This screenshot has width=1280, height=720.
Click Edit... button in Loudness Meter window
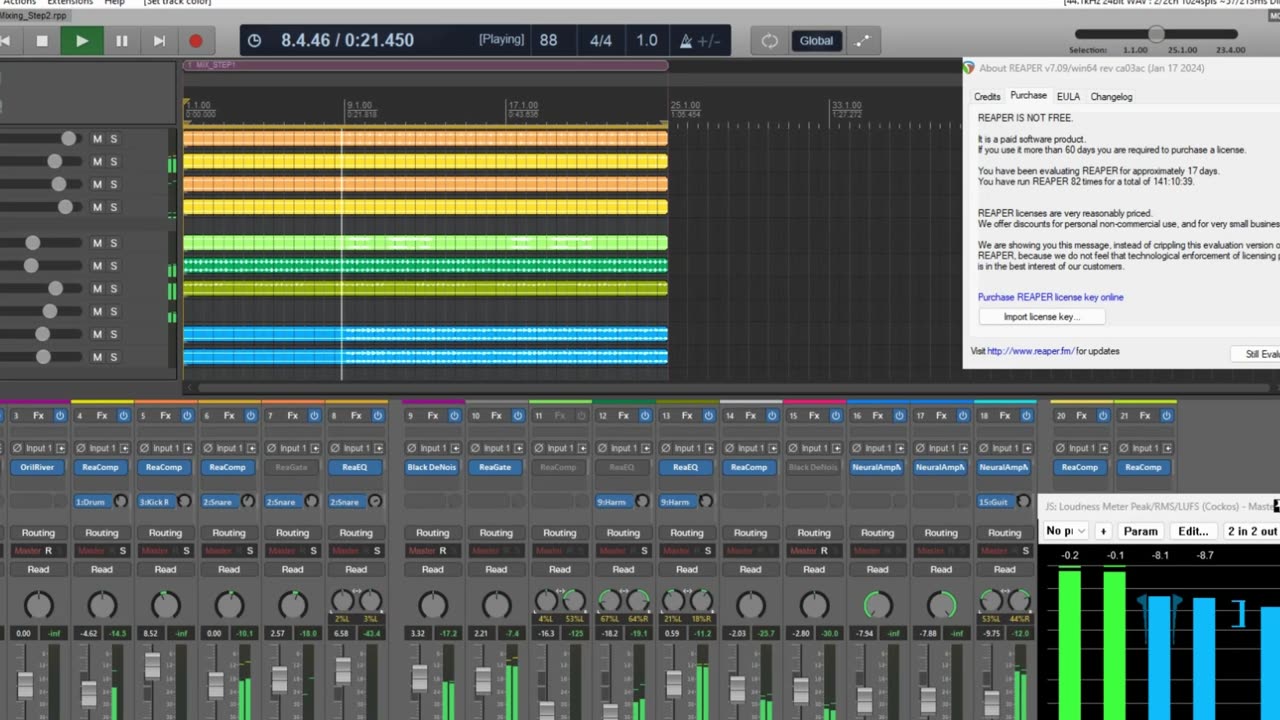pos(1193,531)
